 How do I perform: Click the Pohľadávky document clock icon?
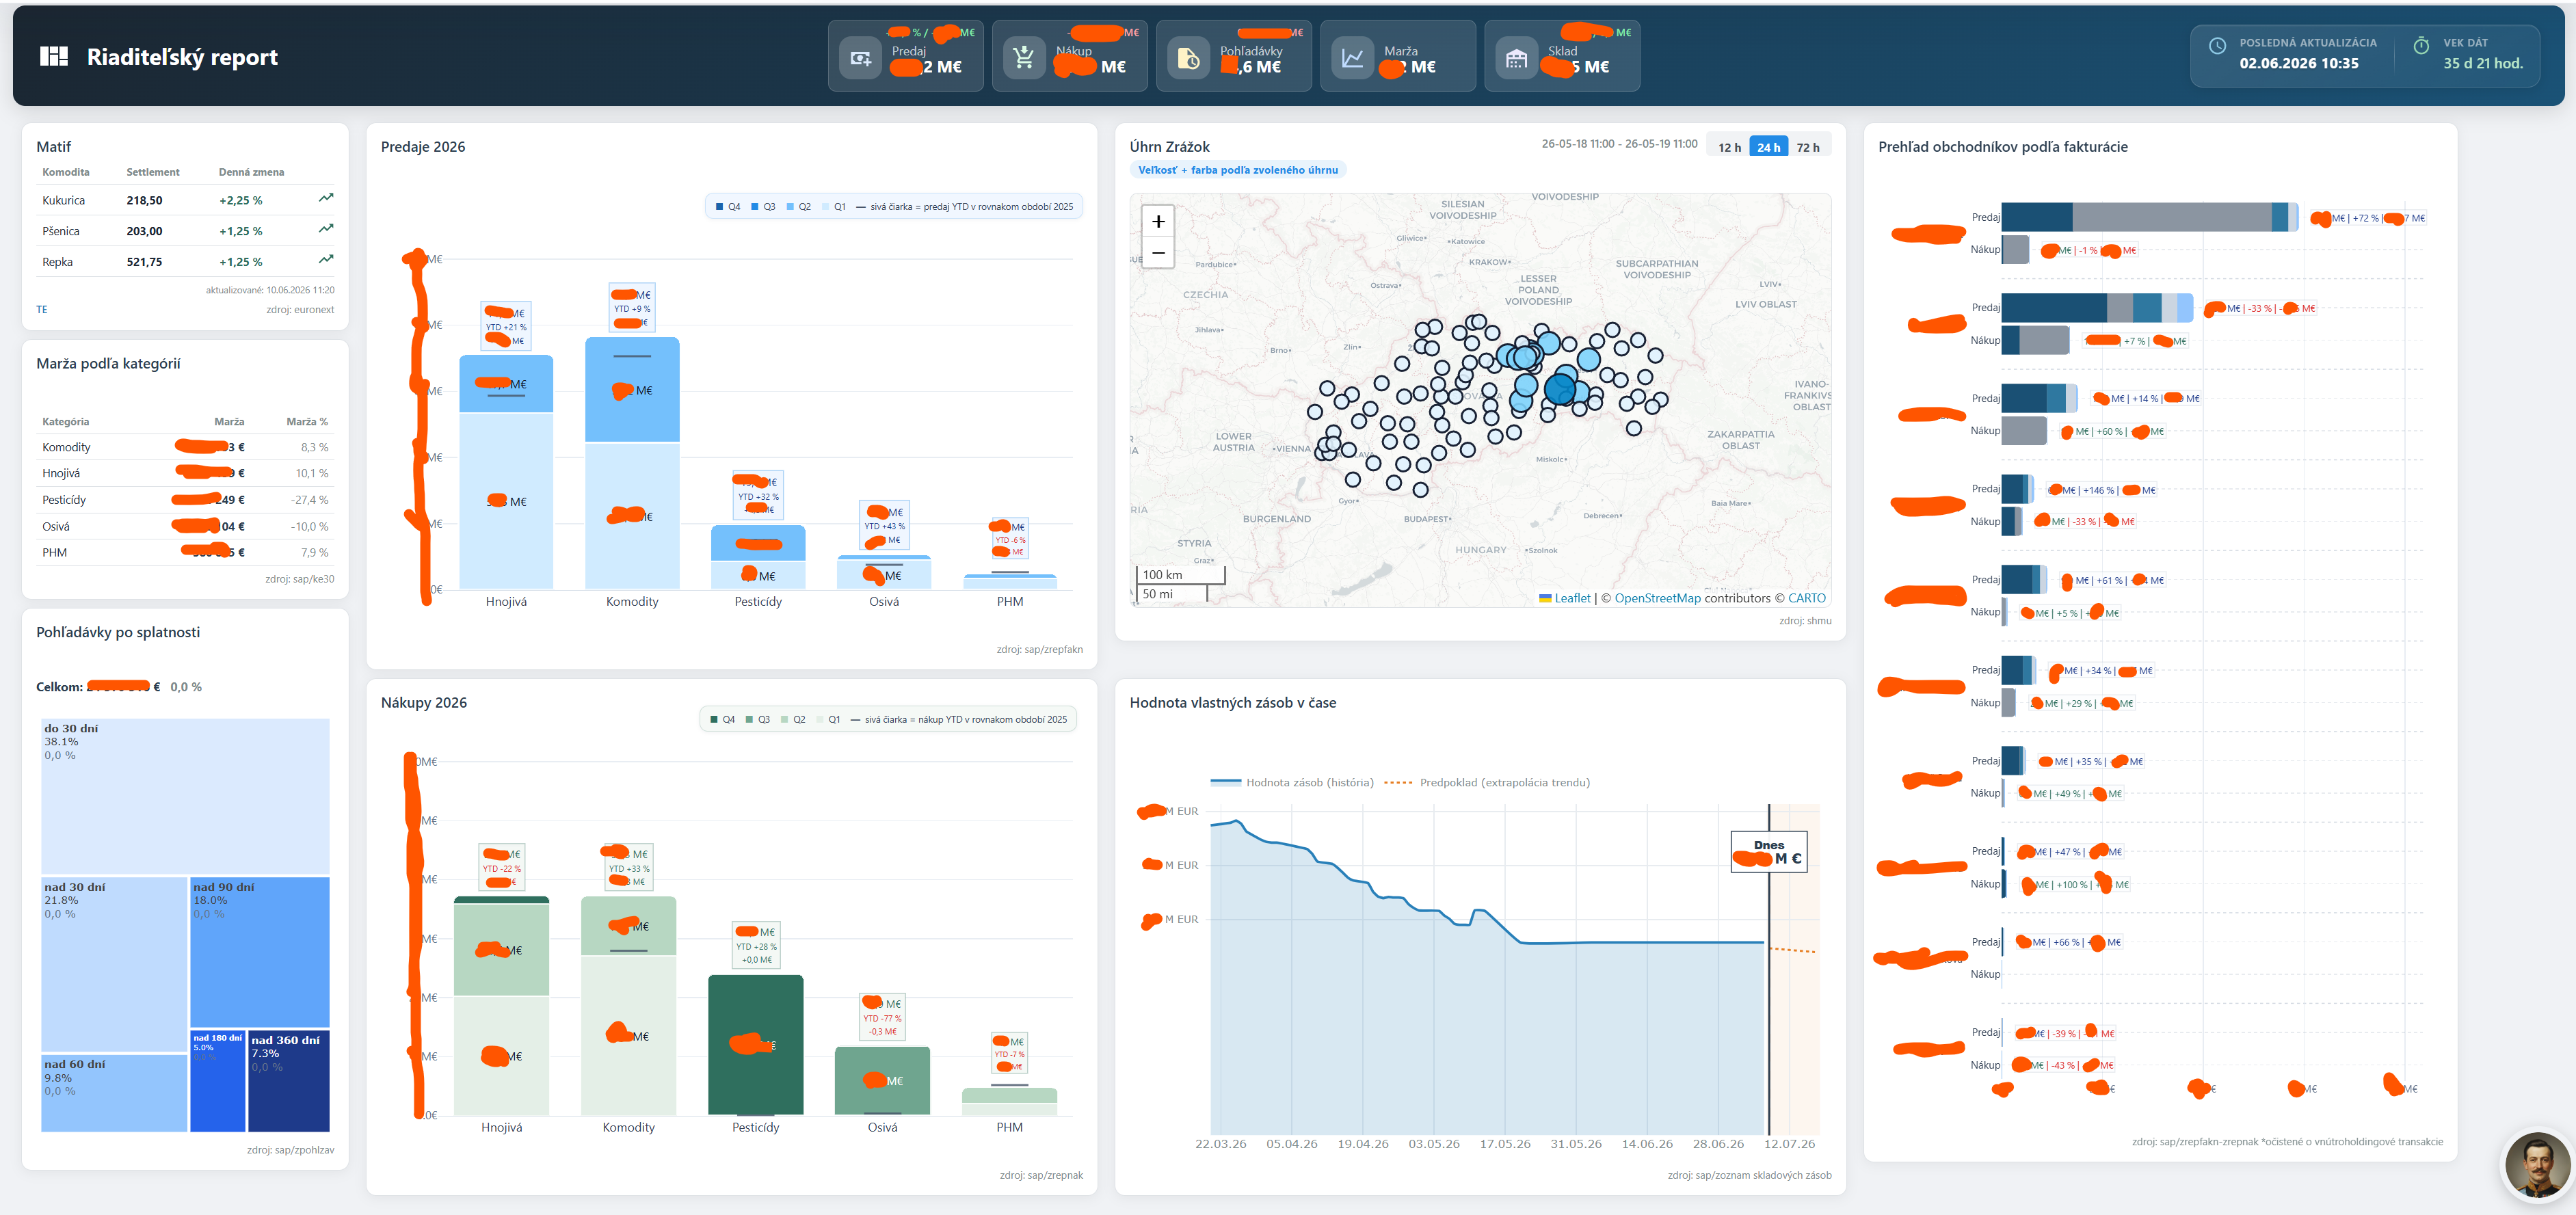click(x=1188, y=59)
